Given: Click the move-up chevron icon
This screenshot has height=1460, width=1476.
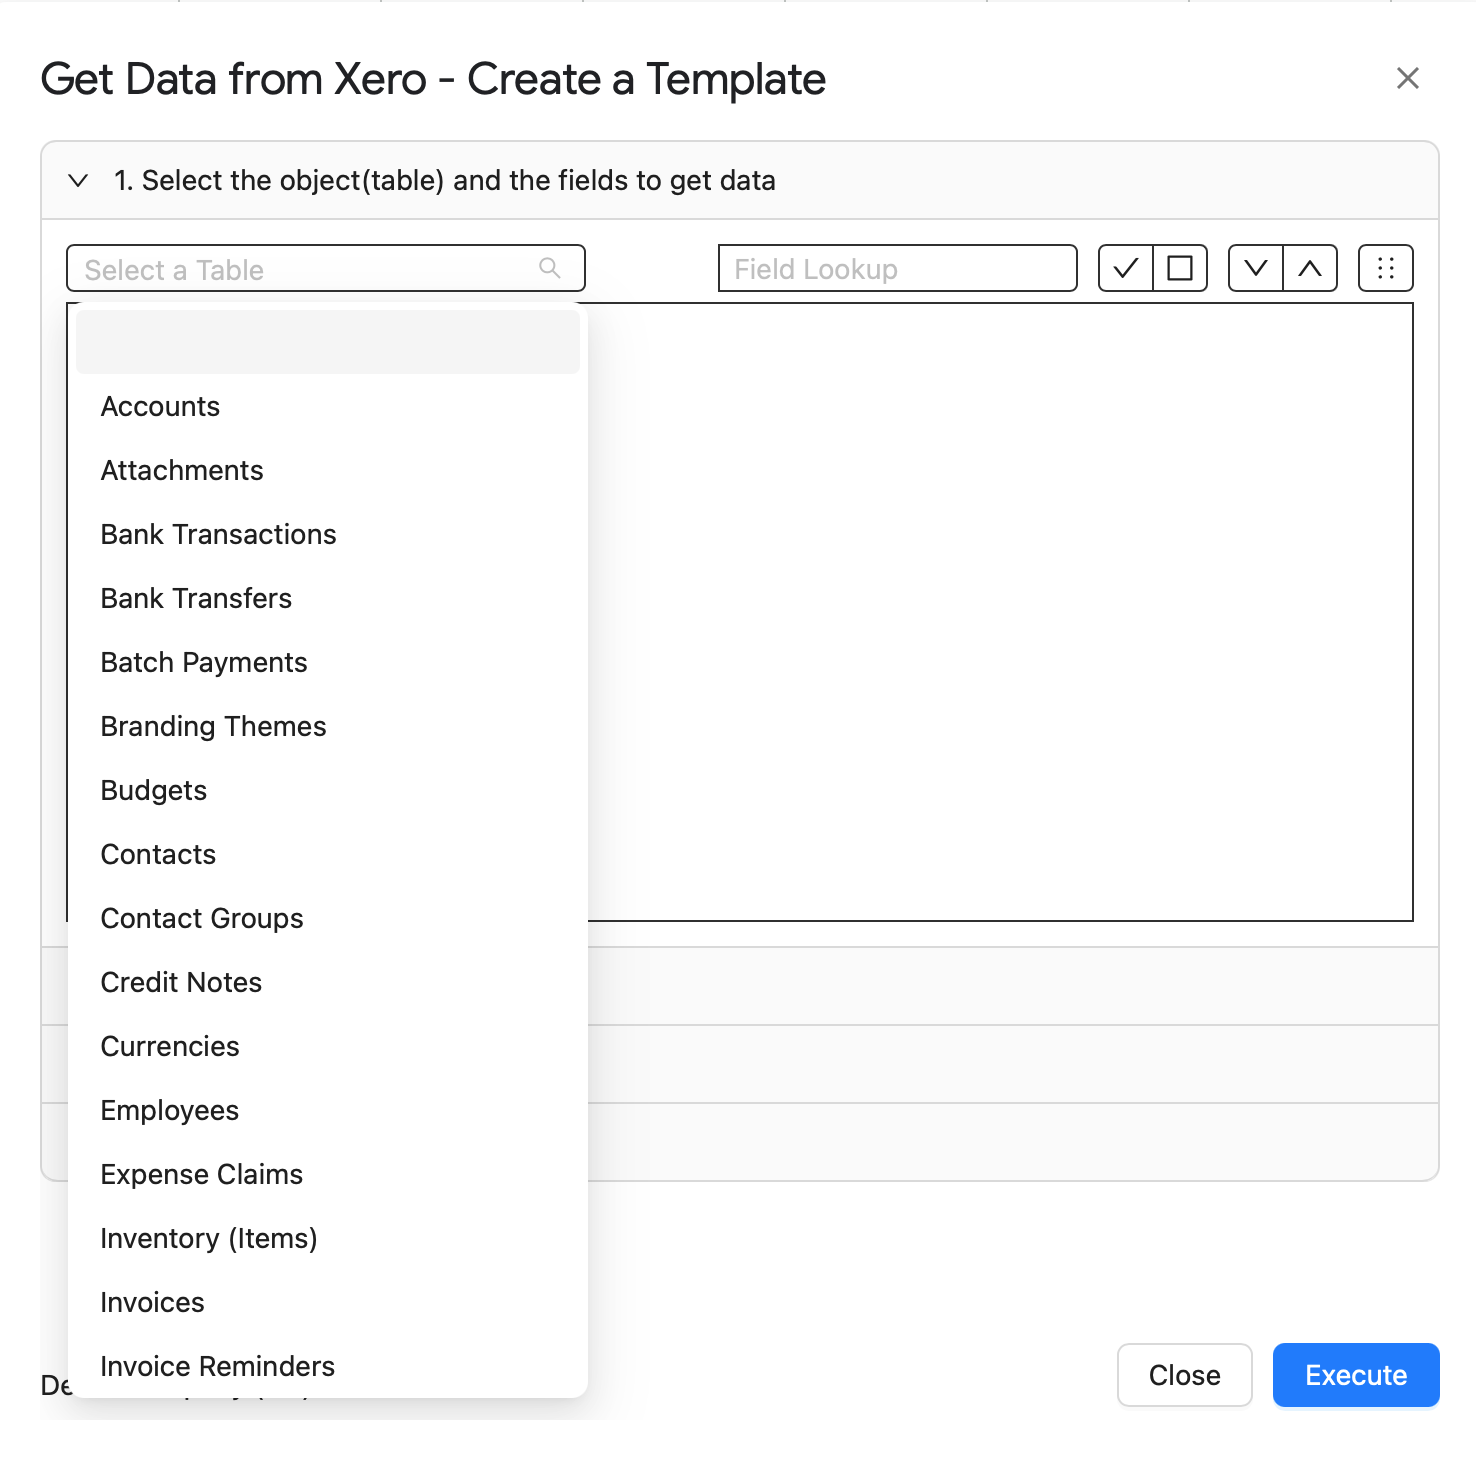Looking at the screenshot, I should [1310, 268].
